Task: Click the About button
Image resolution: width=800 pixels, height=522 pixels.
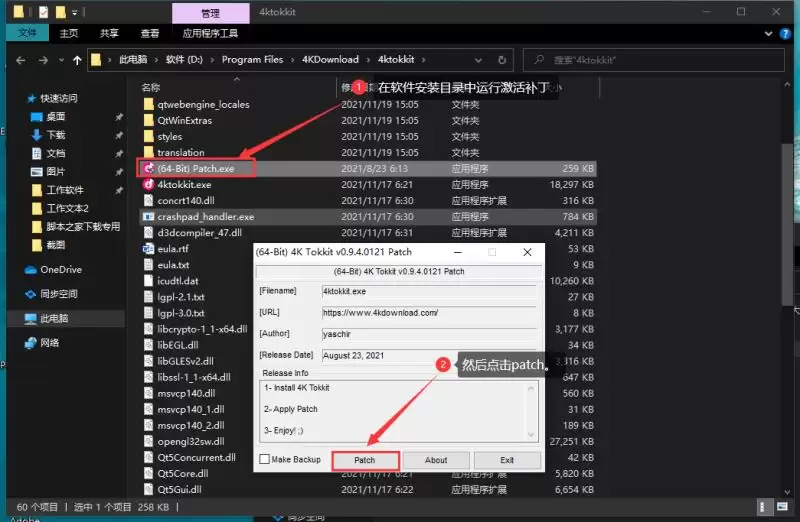Action: point(436,460)
